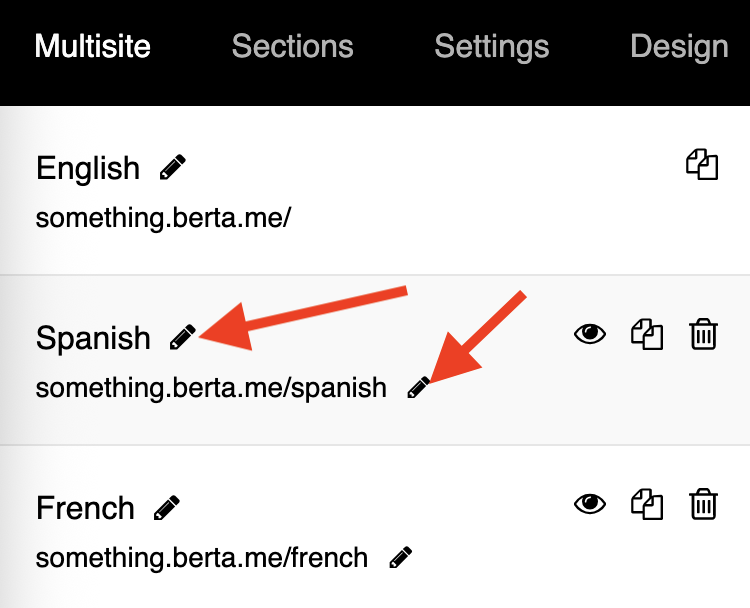Screen dimensions: 750x608
Task: Switch to the Sections tab
Action: pyautogui.click(x=292, y=46)
